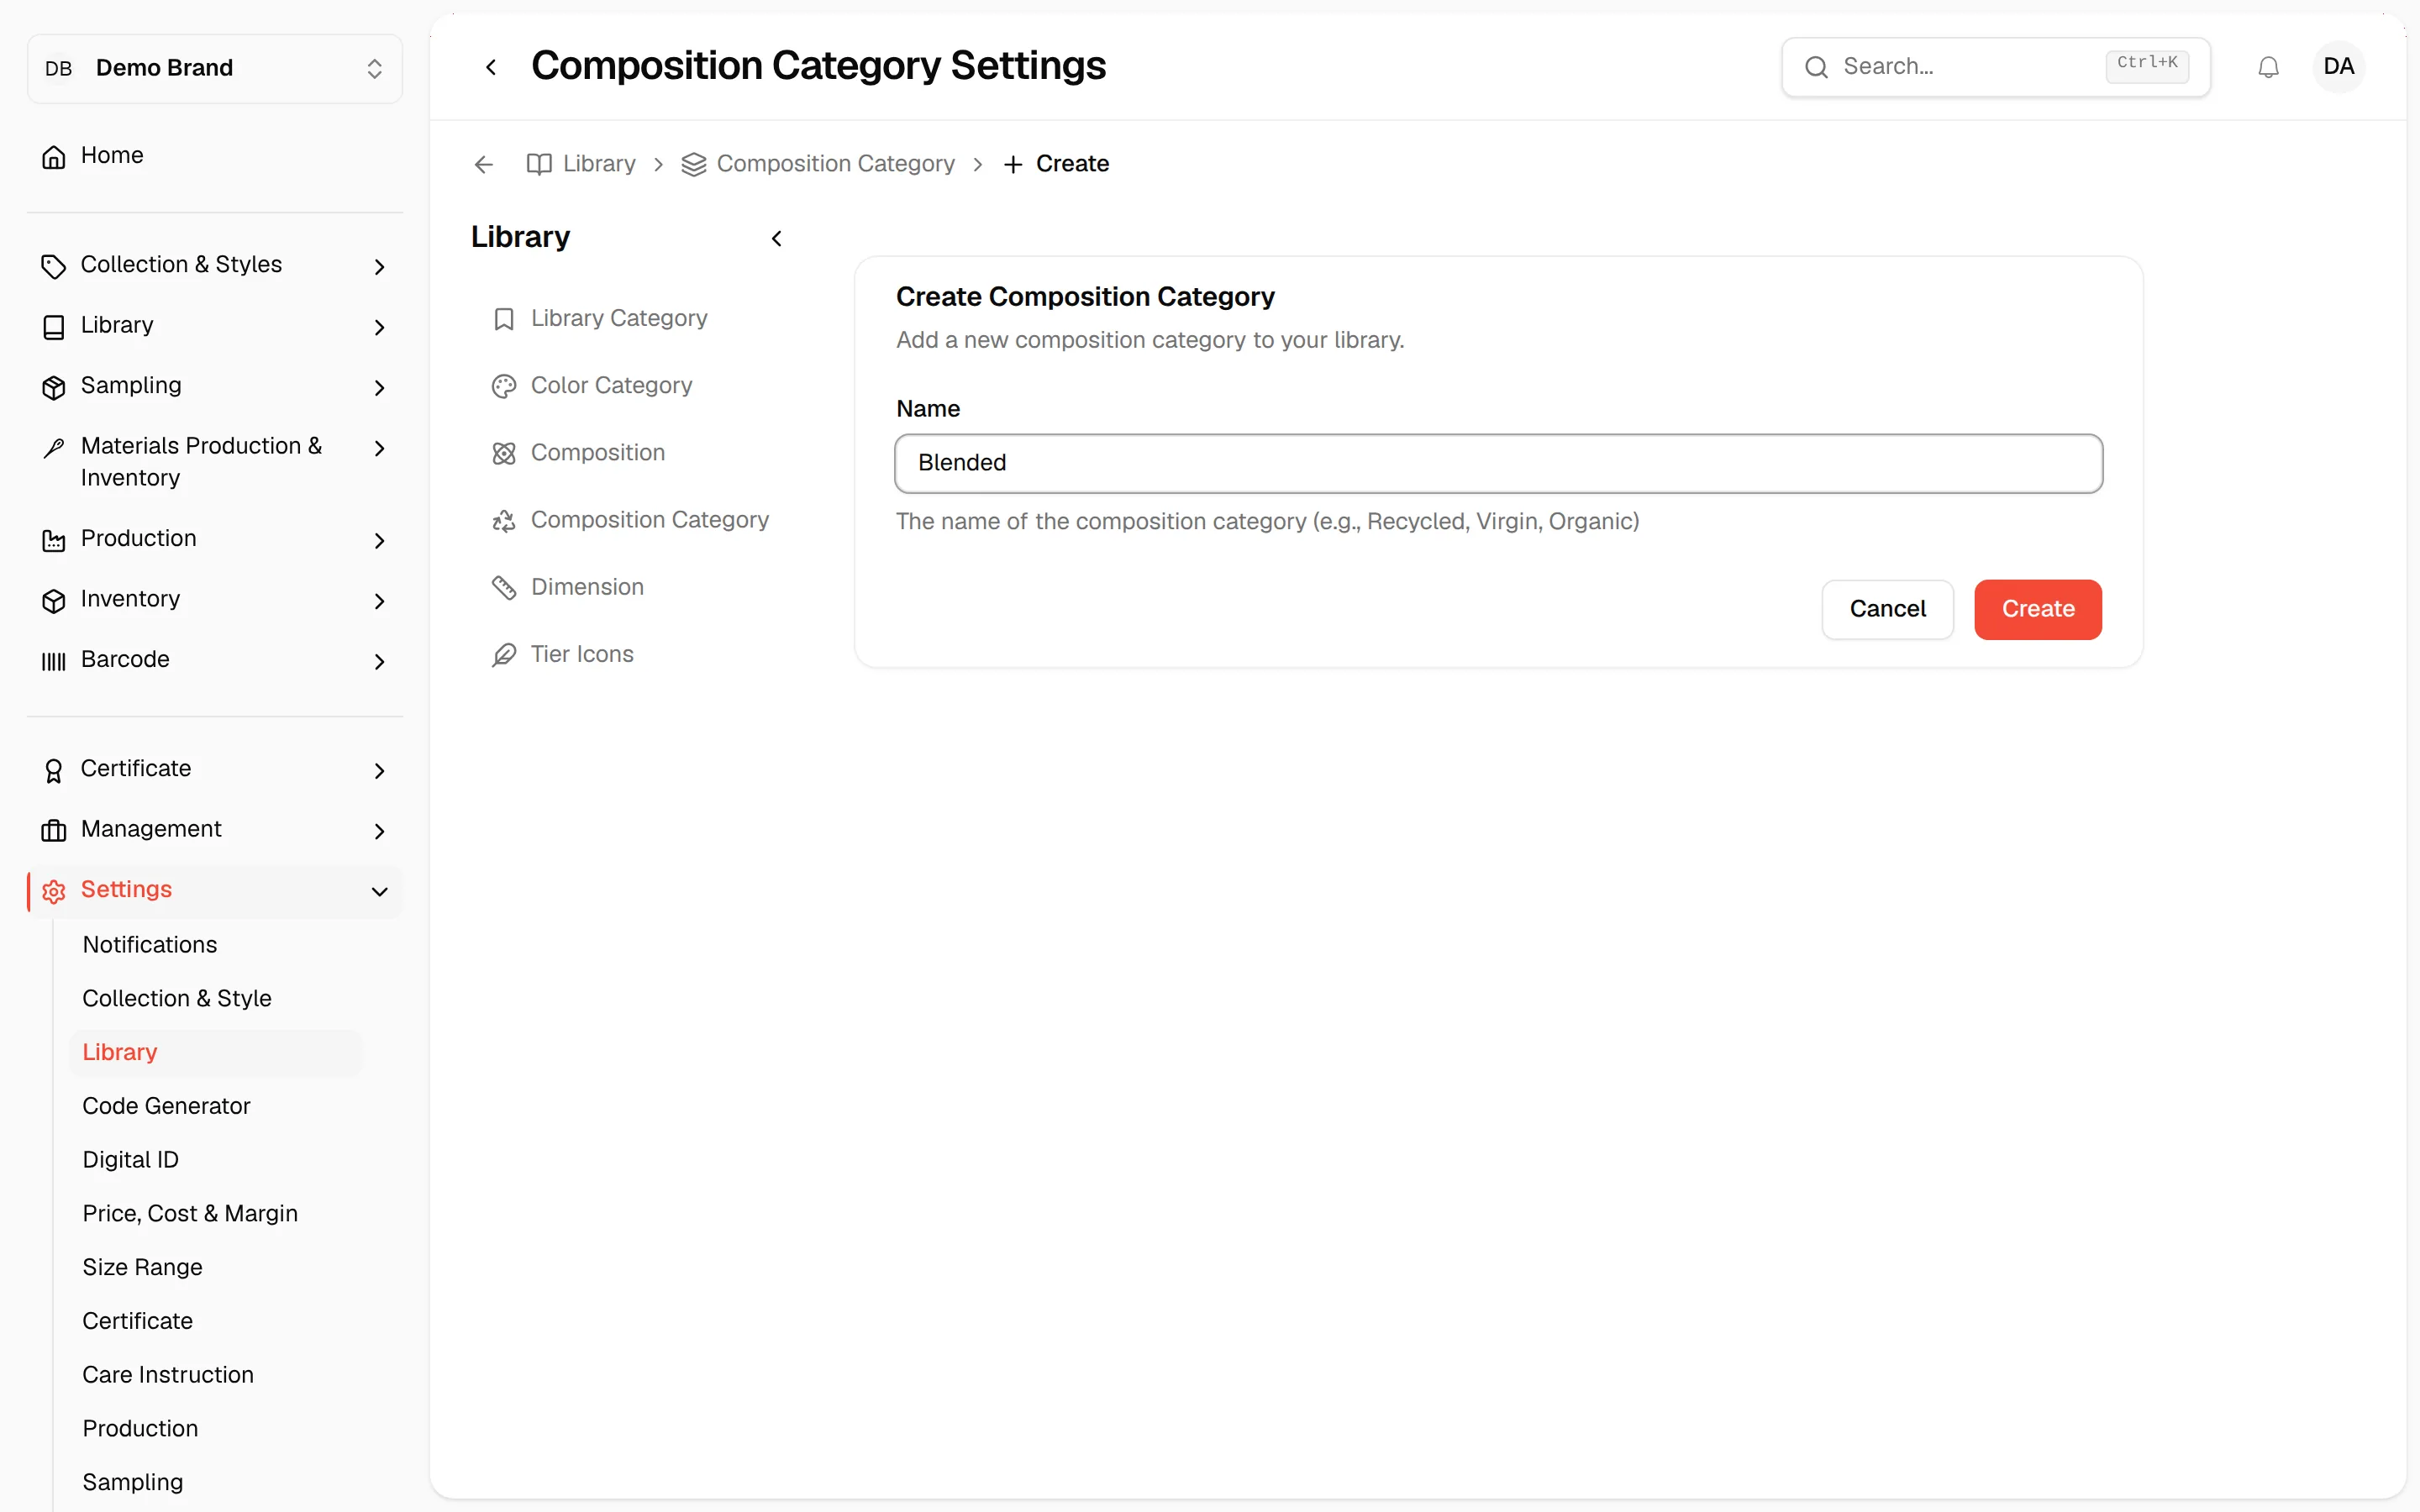Expand the Certificate section chevron
Screen dimensions: 2420x1512
tap(379, 770)
